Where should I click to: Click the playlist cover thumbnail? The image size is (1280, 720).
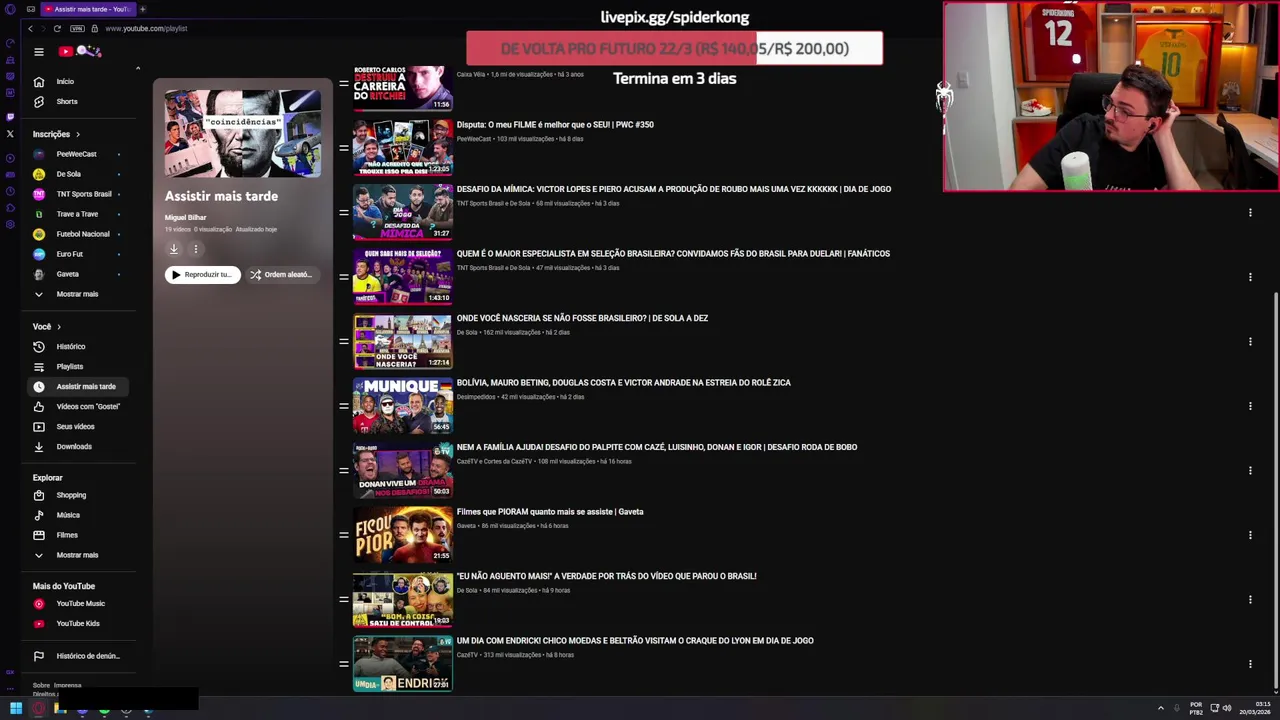point(243,133)
